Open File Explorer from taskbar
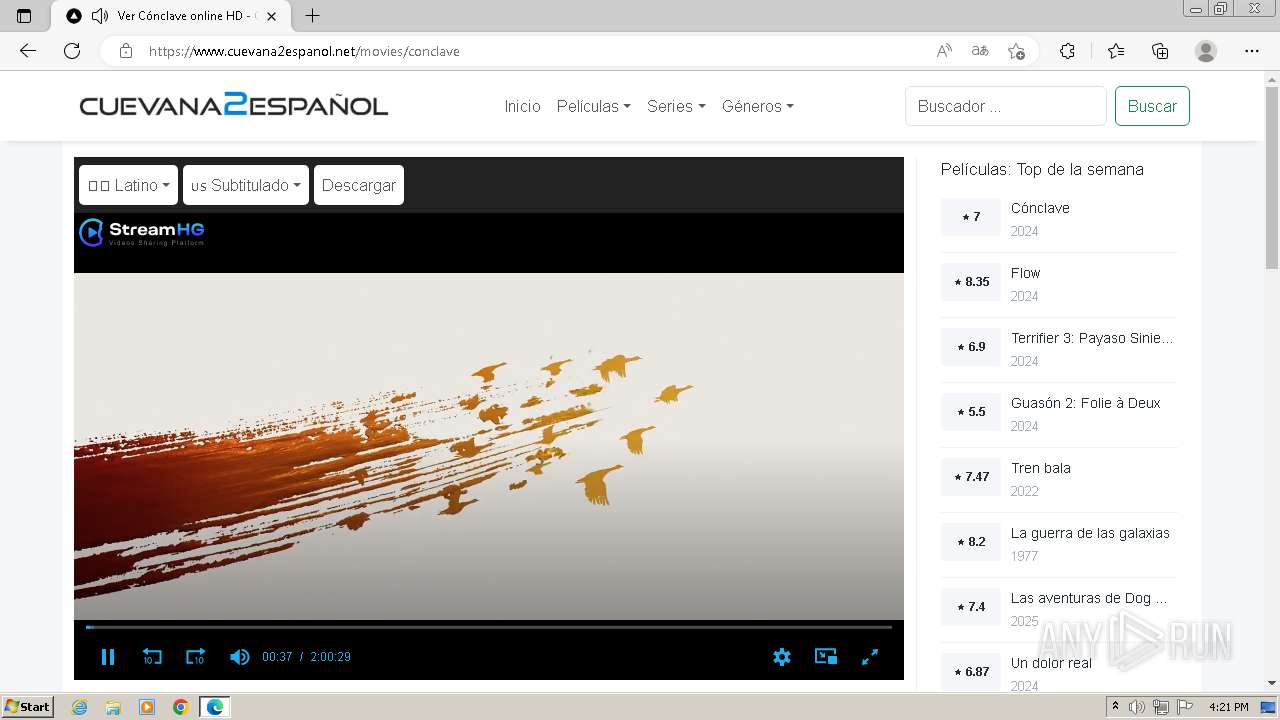1280x720 pixels. click(113, 707)
